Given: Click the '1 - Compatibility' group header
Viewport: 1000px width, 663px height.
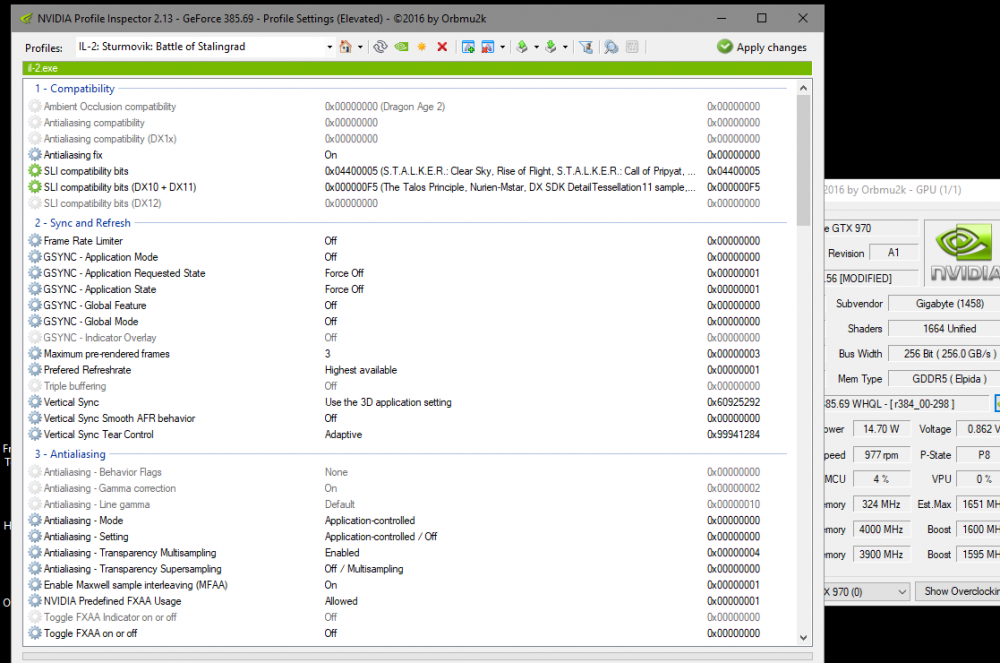Looking at the screenshot, I should pyautogui.click(x=75, y=89).
